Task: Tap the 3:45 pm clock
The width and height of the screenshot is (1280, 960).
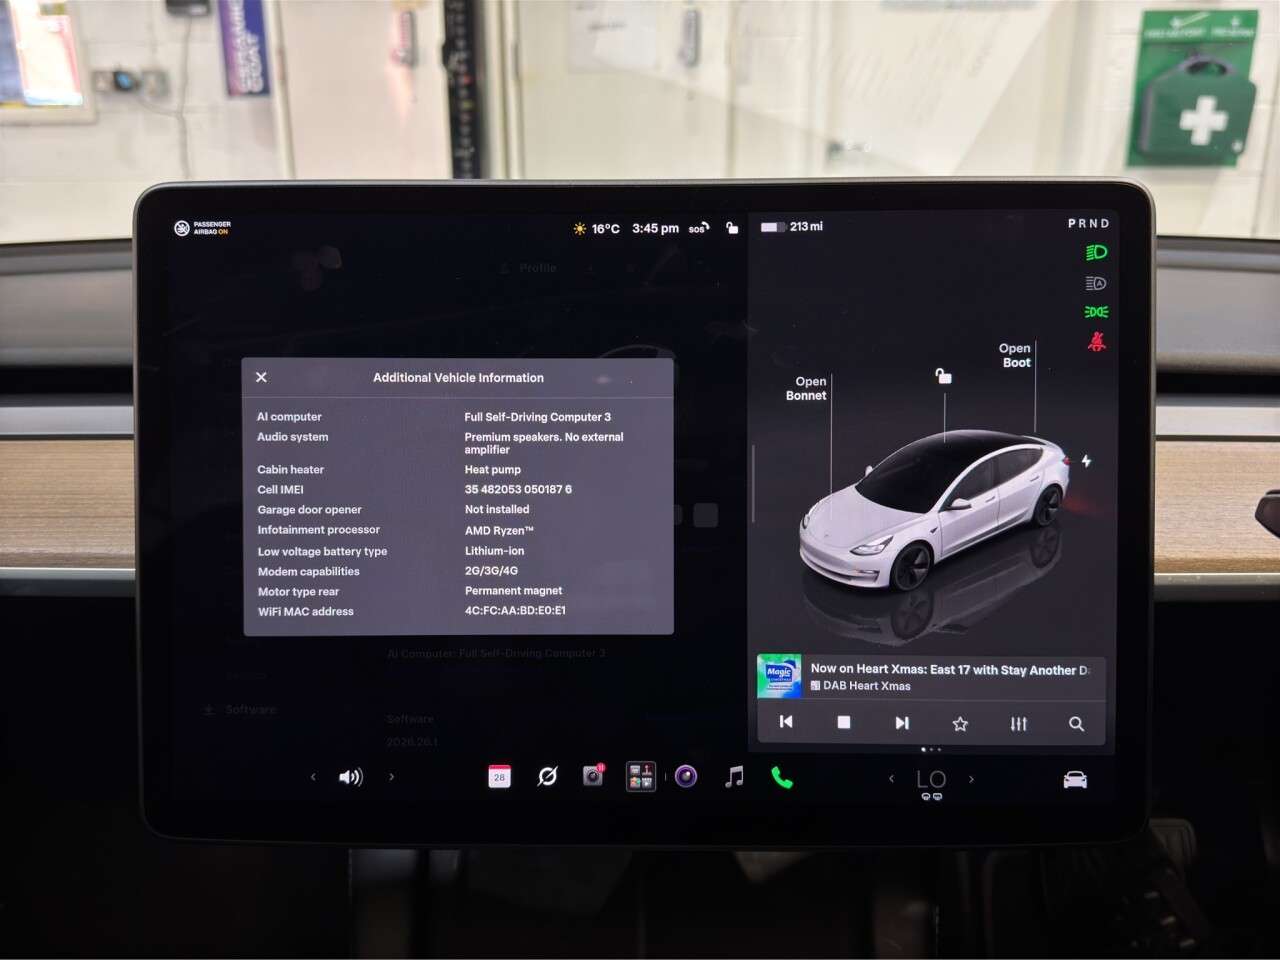Action: pos(655,228)
